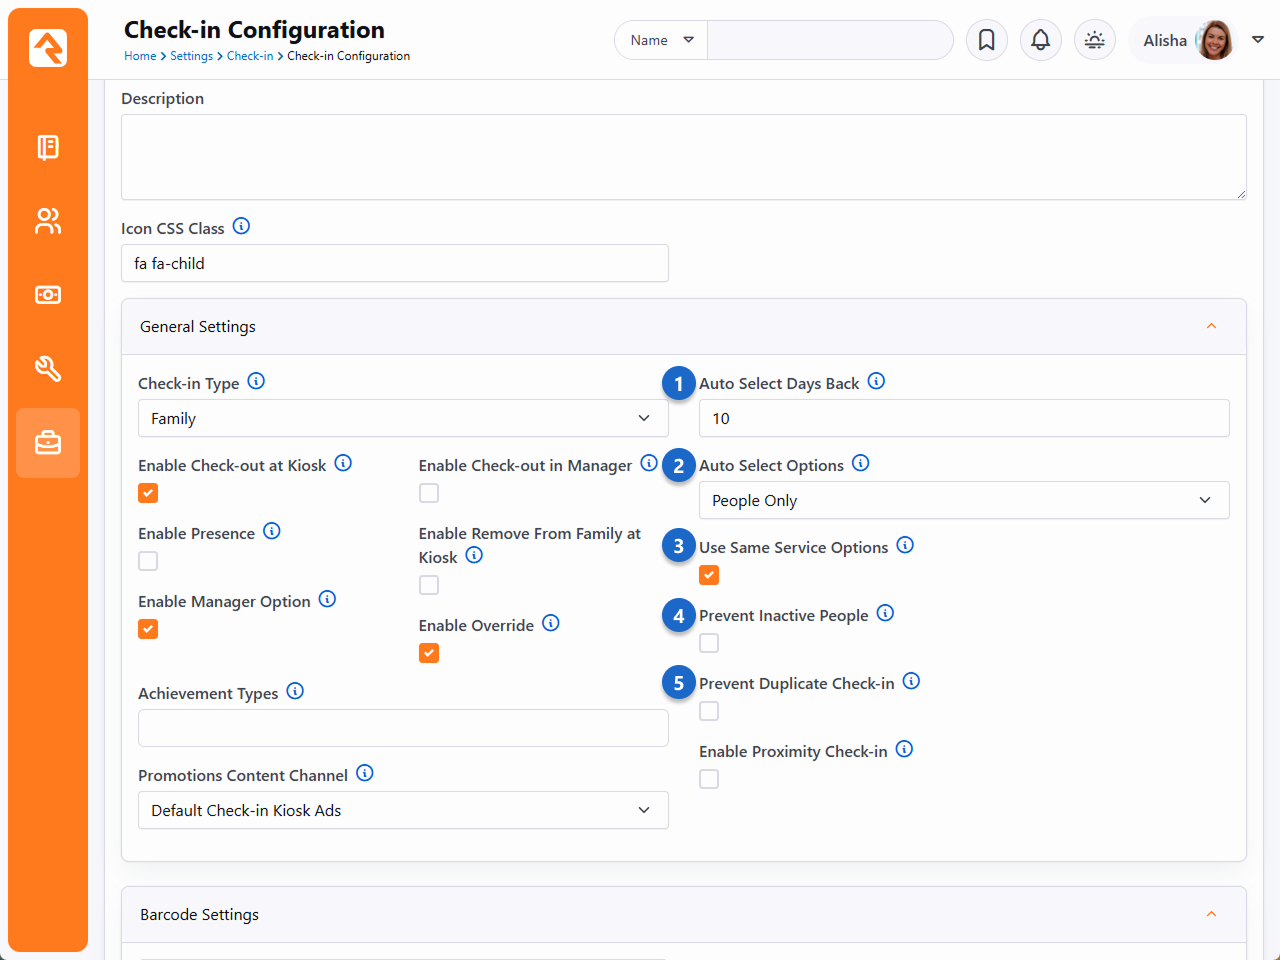Show info tooltip for Auto Select Days Back
The image size is (1280, 960).
876,381
